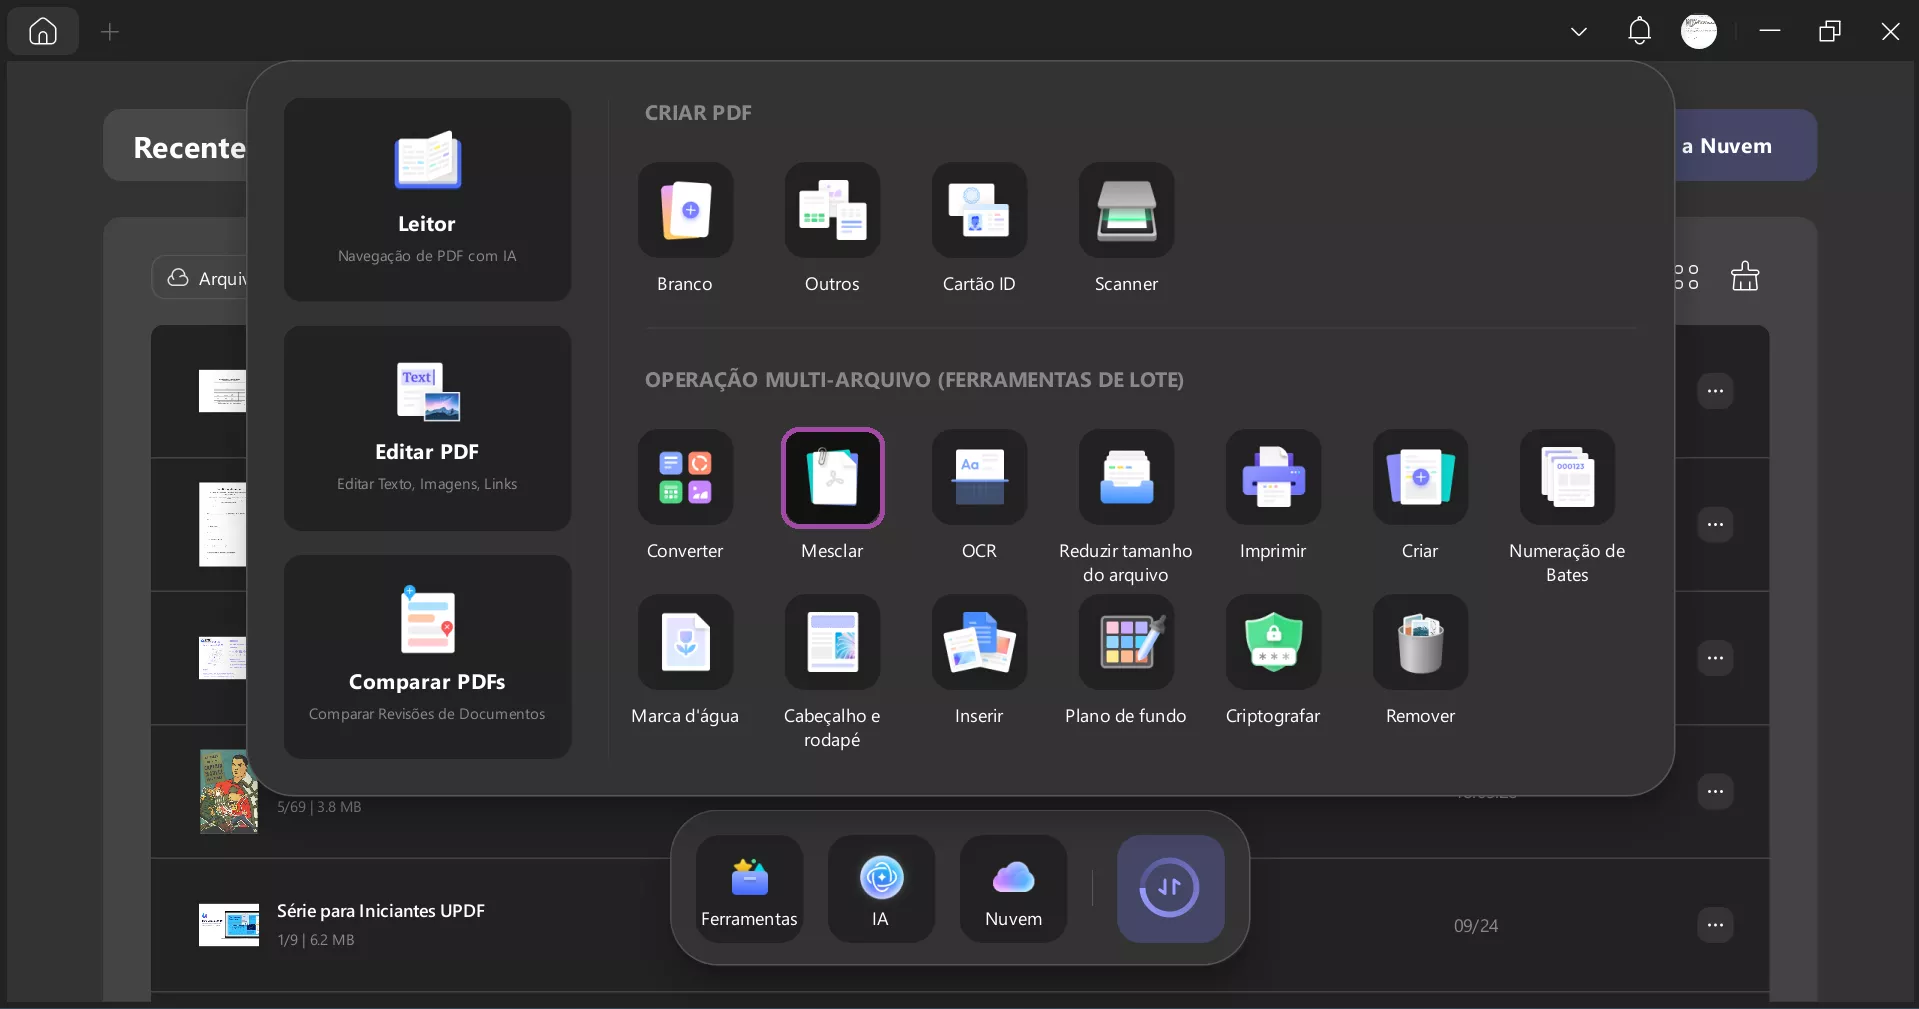Screen dimensions: 1919x1009
Task: Open the Plano de fundo tool
Action: tap(1126, 642)
